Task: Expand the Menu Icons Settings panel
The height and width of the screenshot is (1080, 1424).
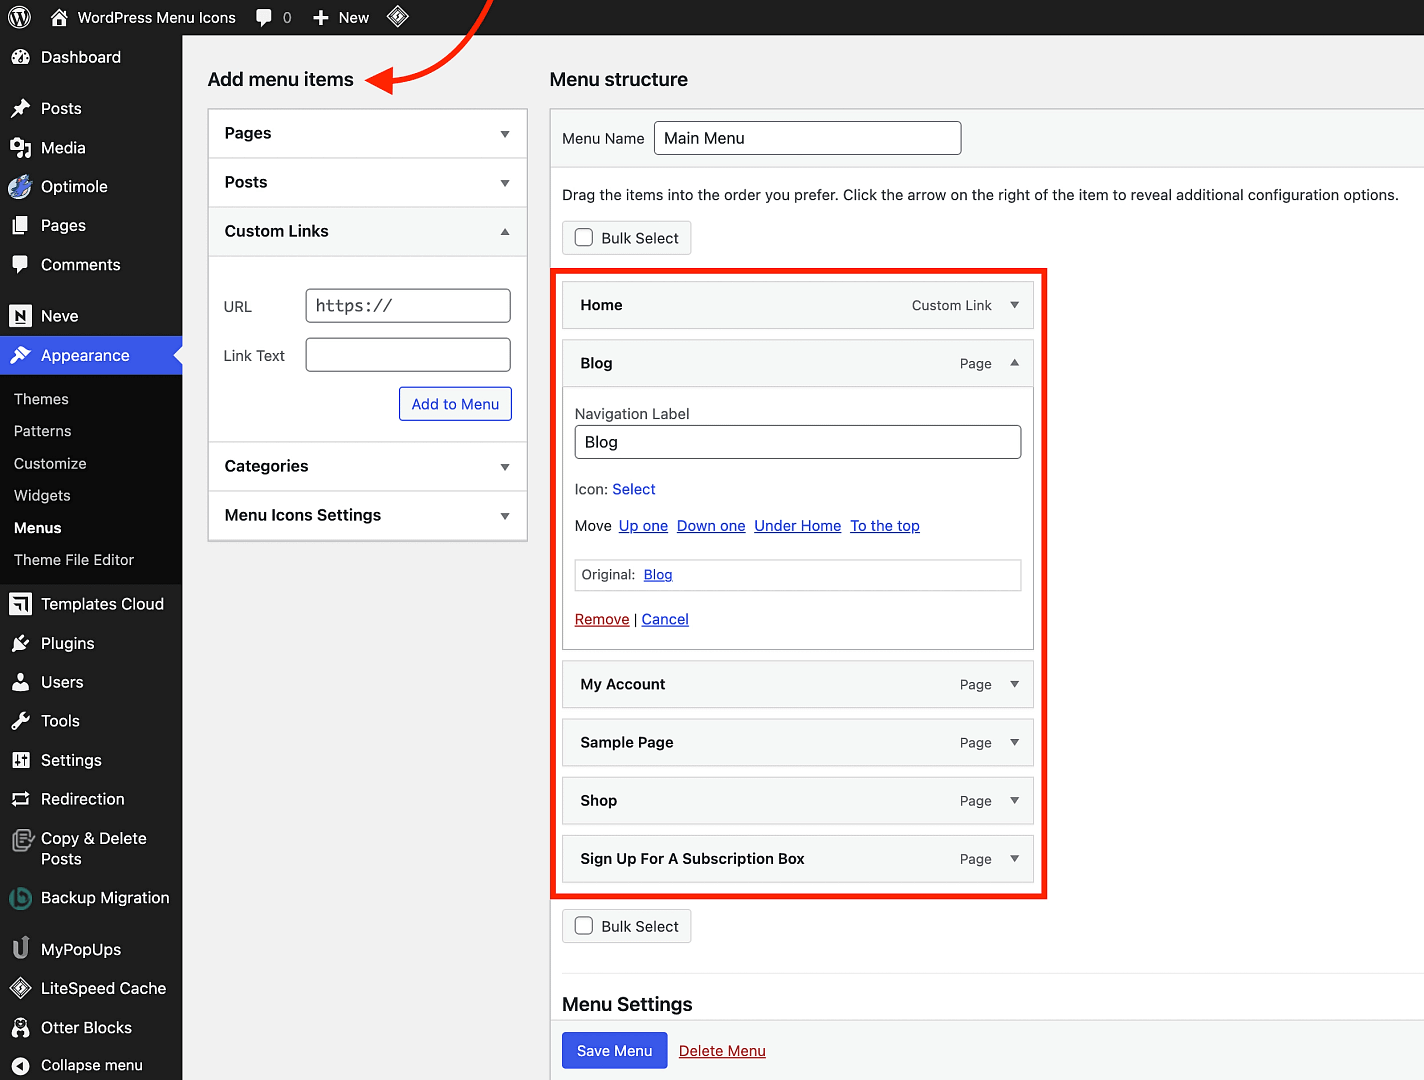Action: point(505,516)
